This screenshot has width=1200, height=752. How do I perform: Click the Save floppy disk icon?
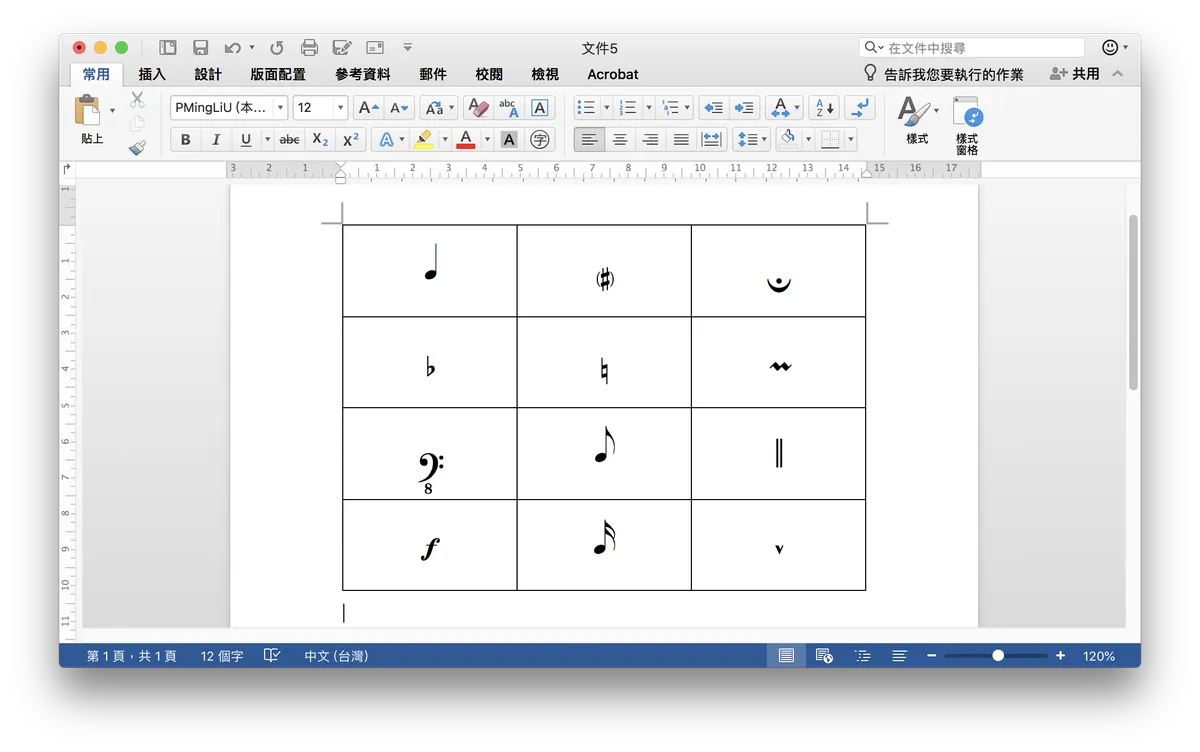click(x=200, y=47)
